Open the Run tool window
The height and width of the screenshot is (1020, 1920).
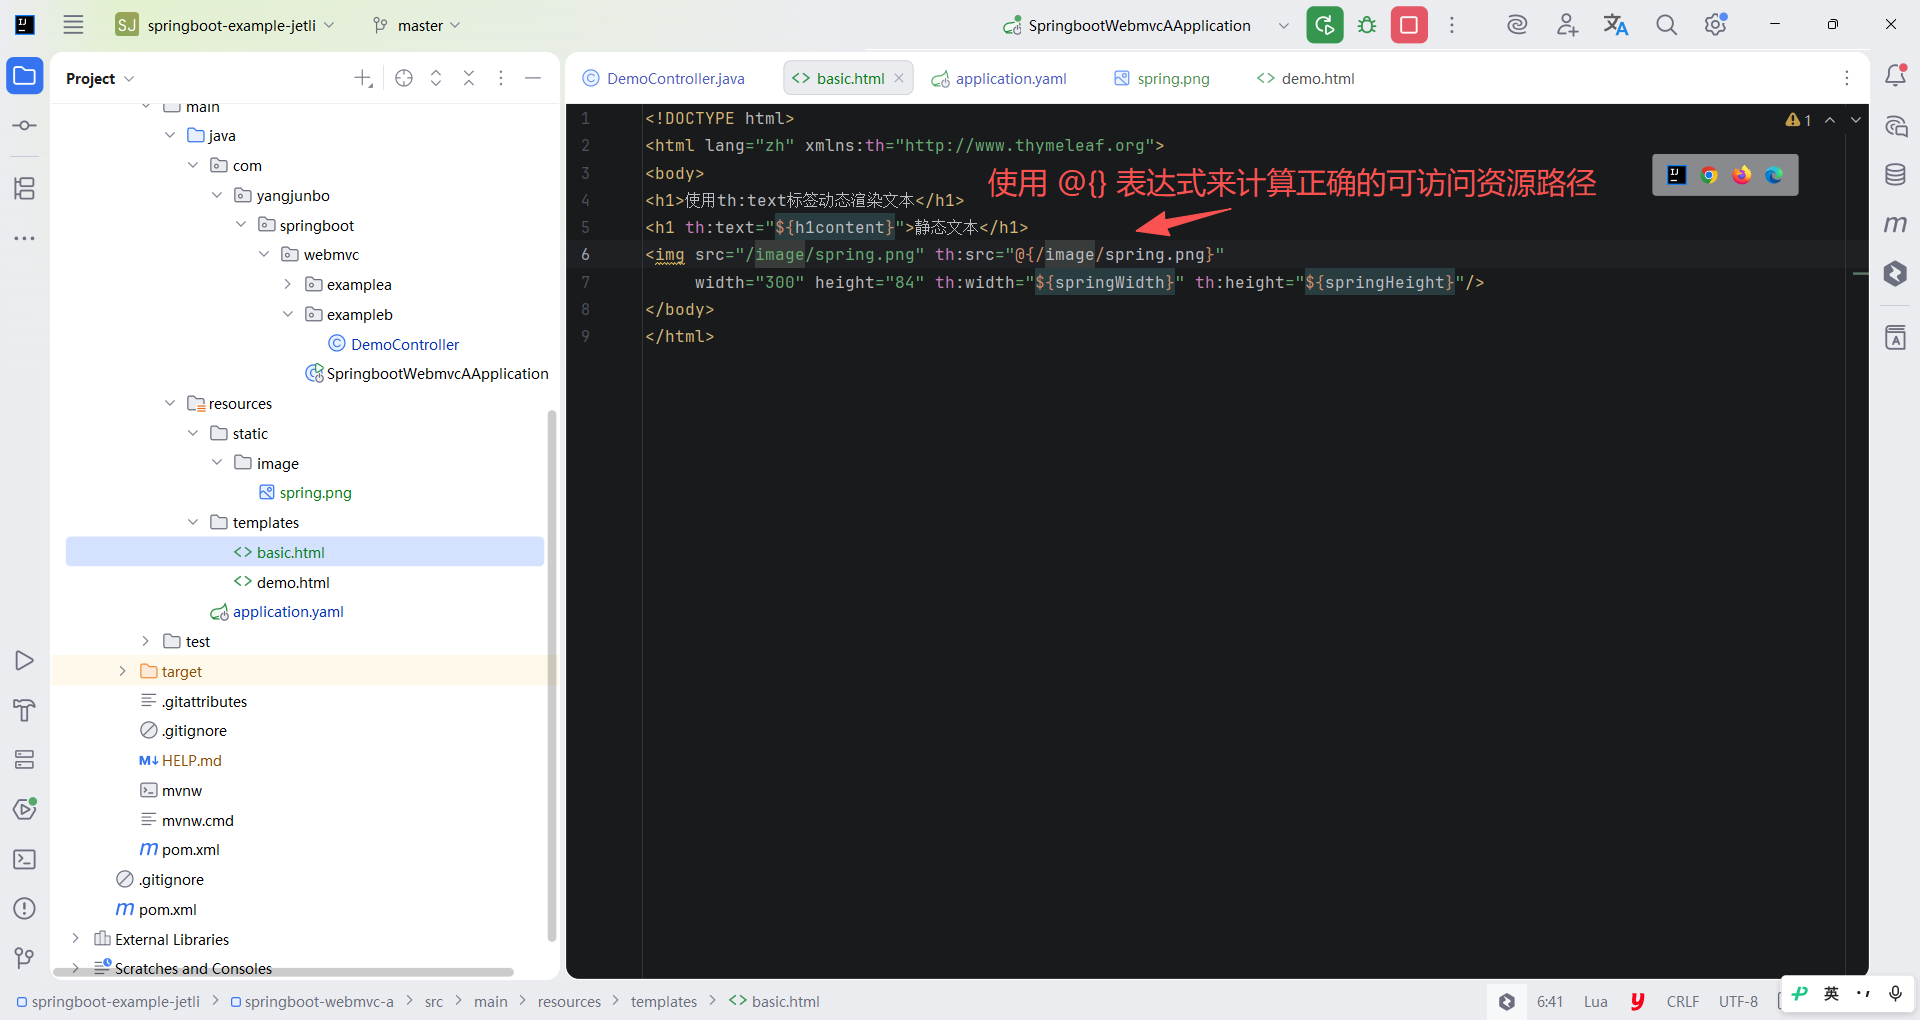pos(25,661)
